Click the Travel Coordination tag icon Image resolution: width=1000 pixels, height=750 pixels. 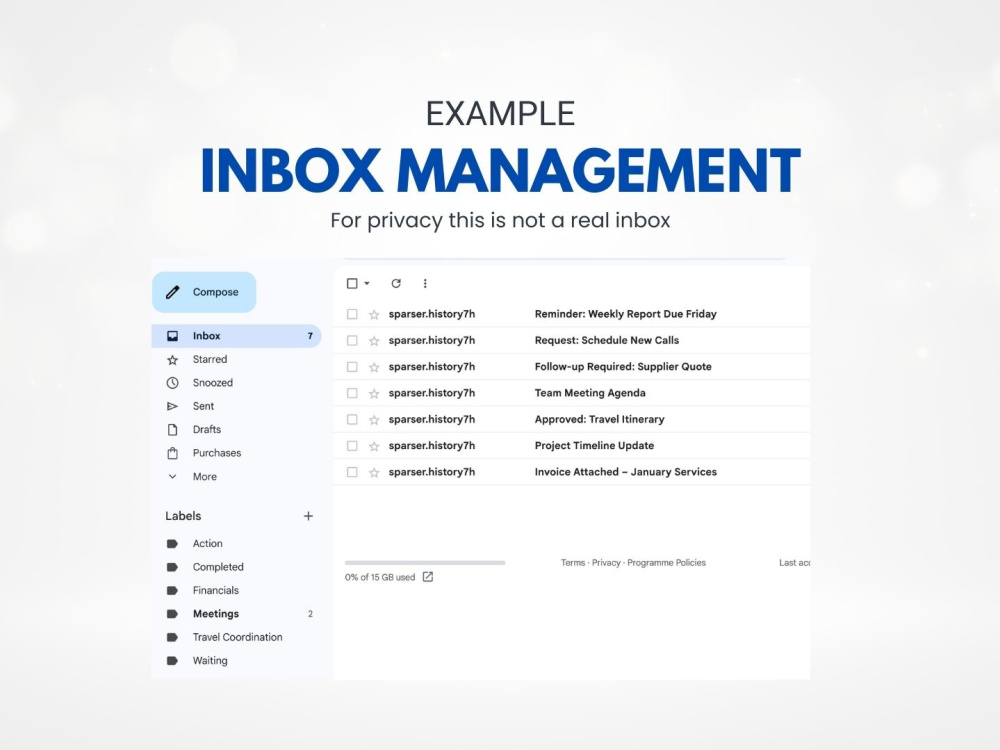[172, 637]
